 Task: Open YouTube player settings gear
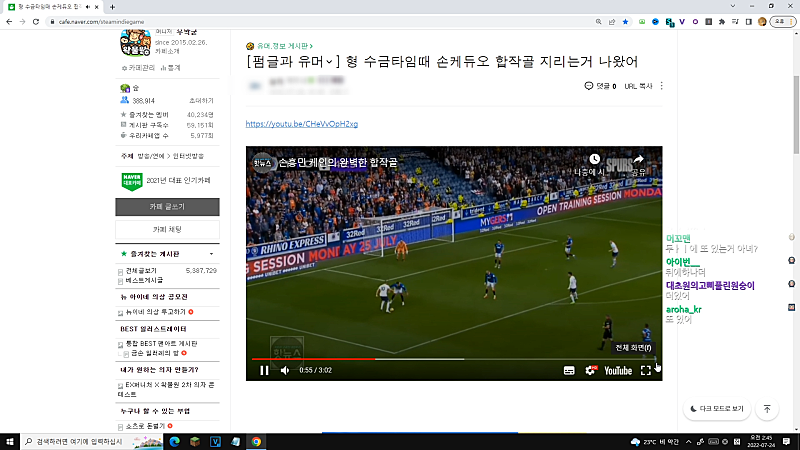pyautogui.click(x=590, y=370)
